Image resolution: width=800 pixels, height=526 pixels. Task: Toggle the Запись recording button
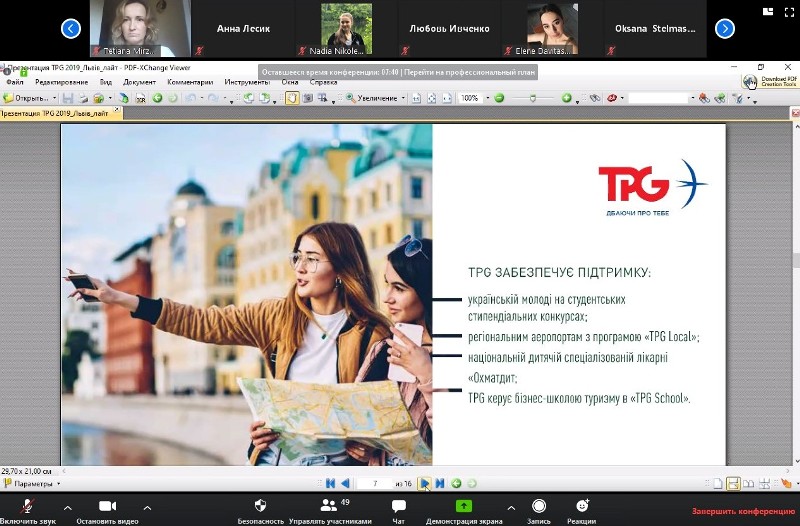539,508
